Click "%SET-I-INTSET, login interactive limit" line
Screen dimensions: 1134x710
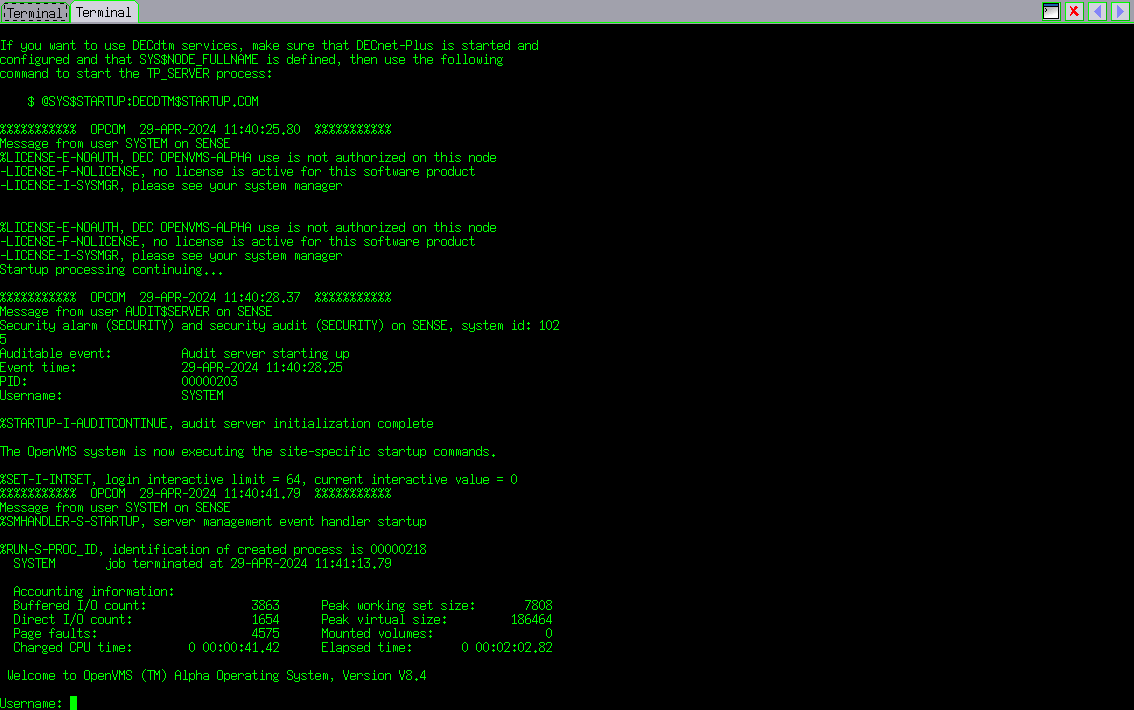tap(258, 479)
